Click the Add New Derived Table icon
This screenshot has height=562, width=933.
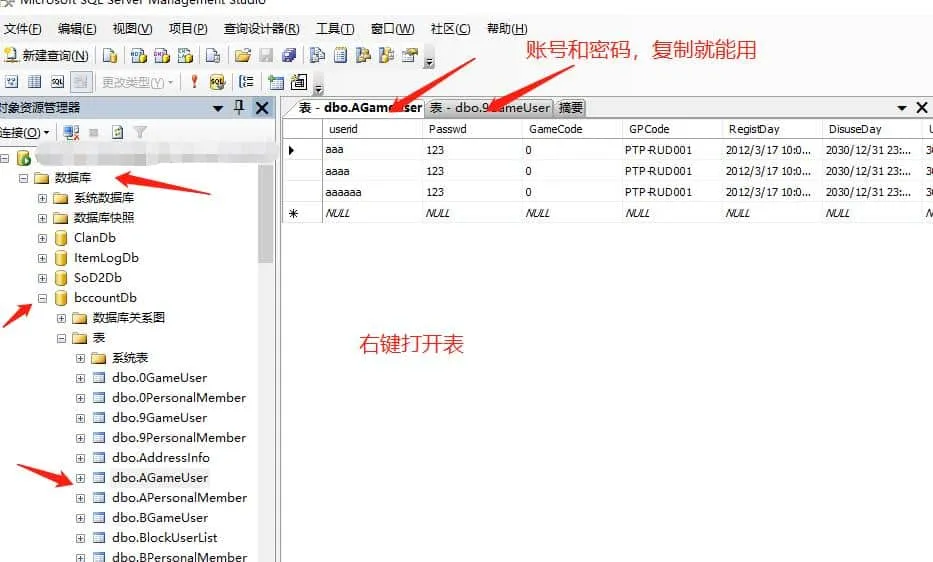pos(299,82)
